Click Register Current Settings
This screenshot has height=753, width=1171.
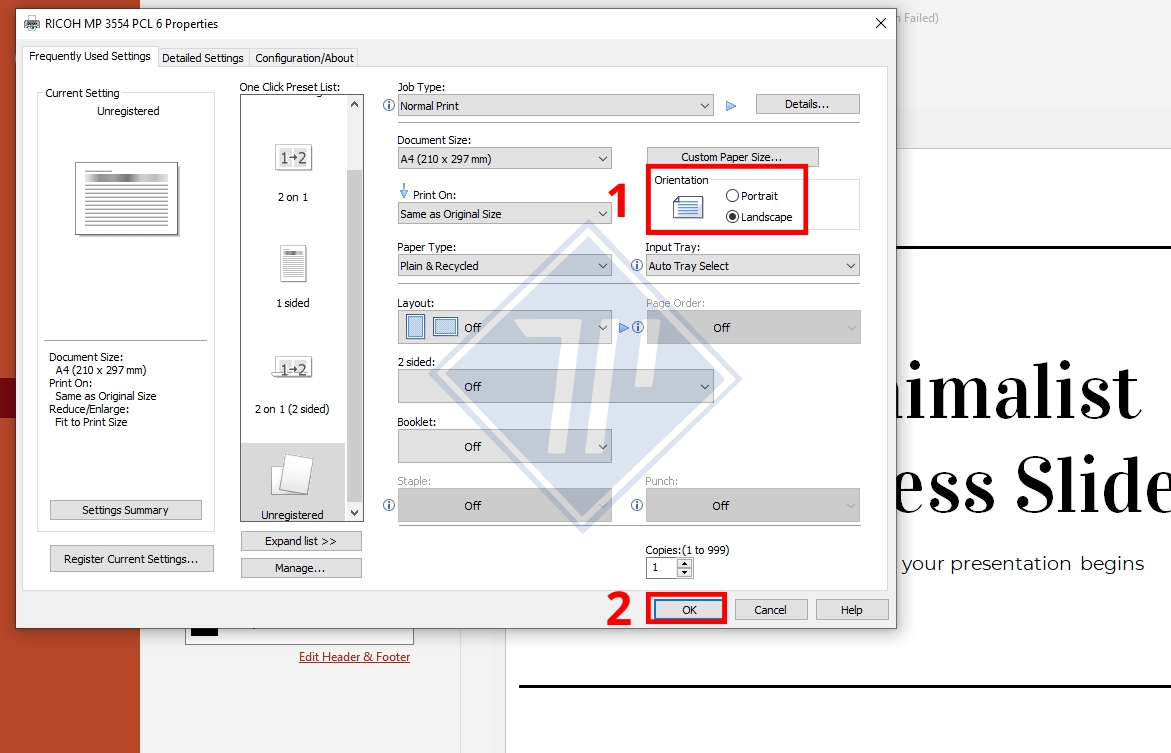pyautogui.click(x=131, y=558)
